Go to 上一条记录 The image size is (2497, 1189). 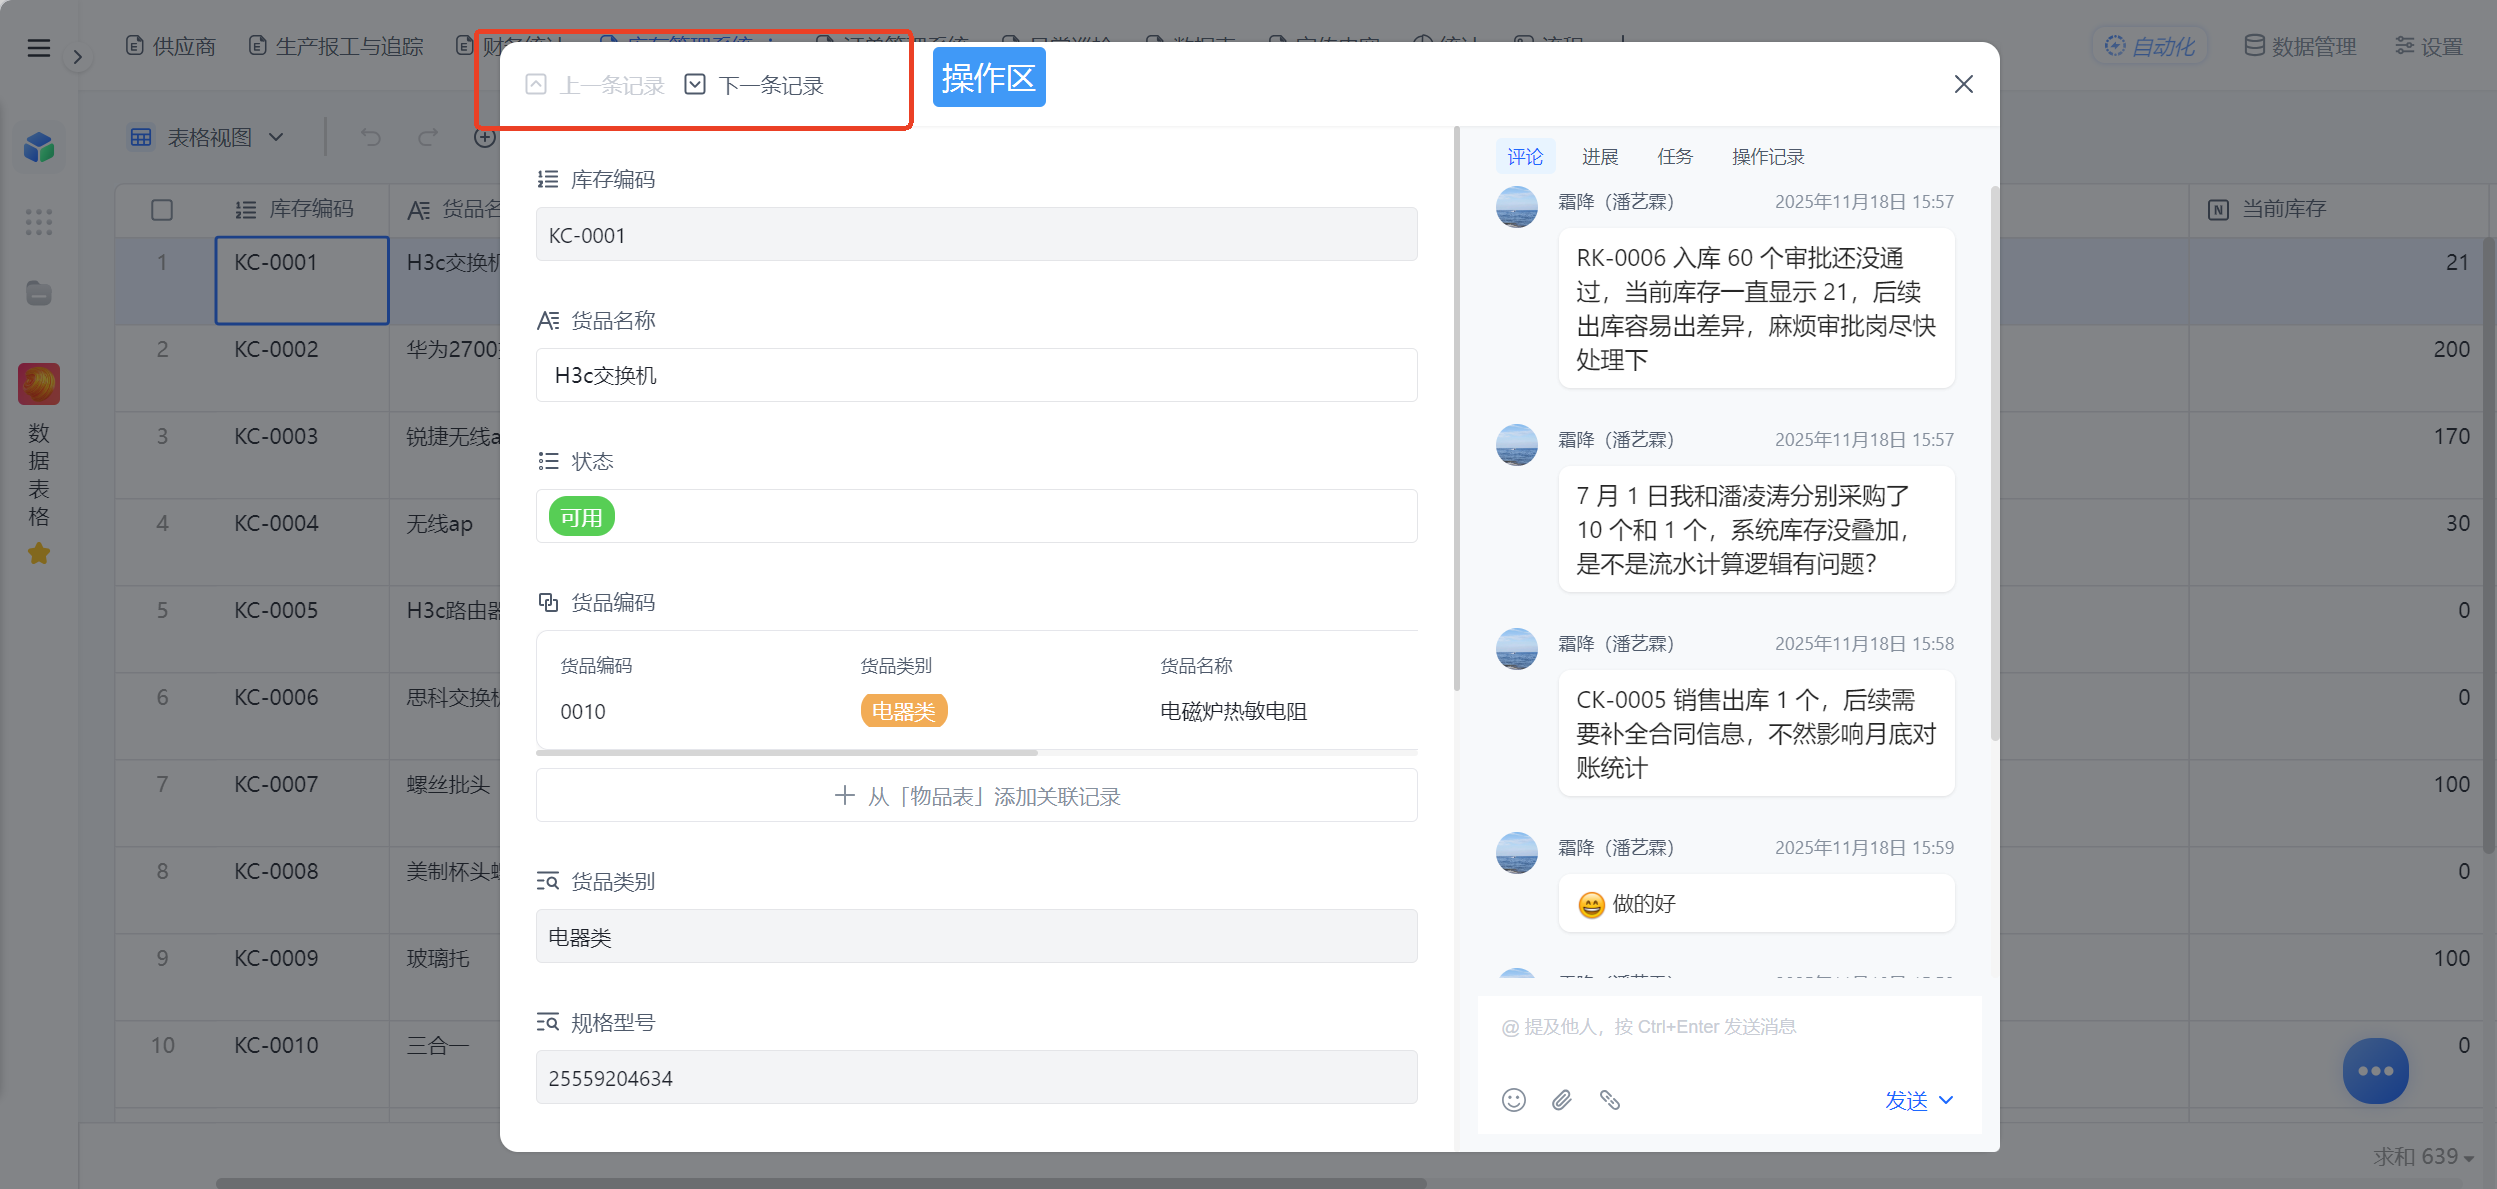click(595, 85)
